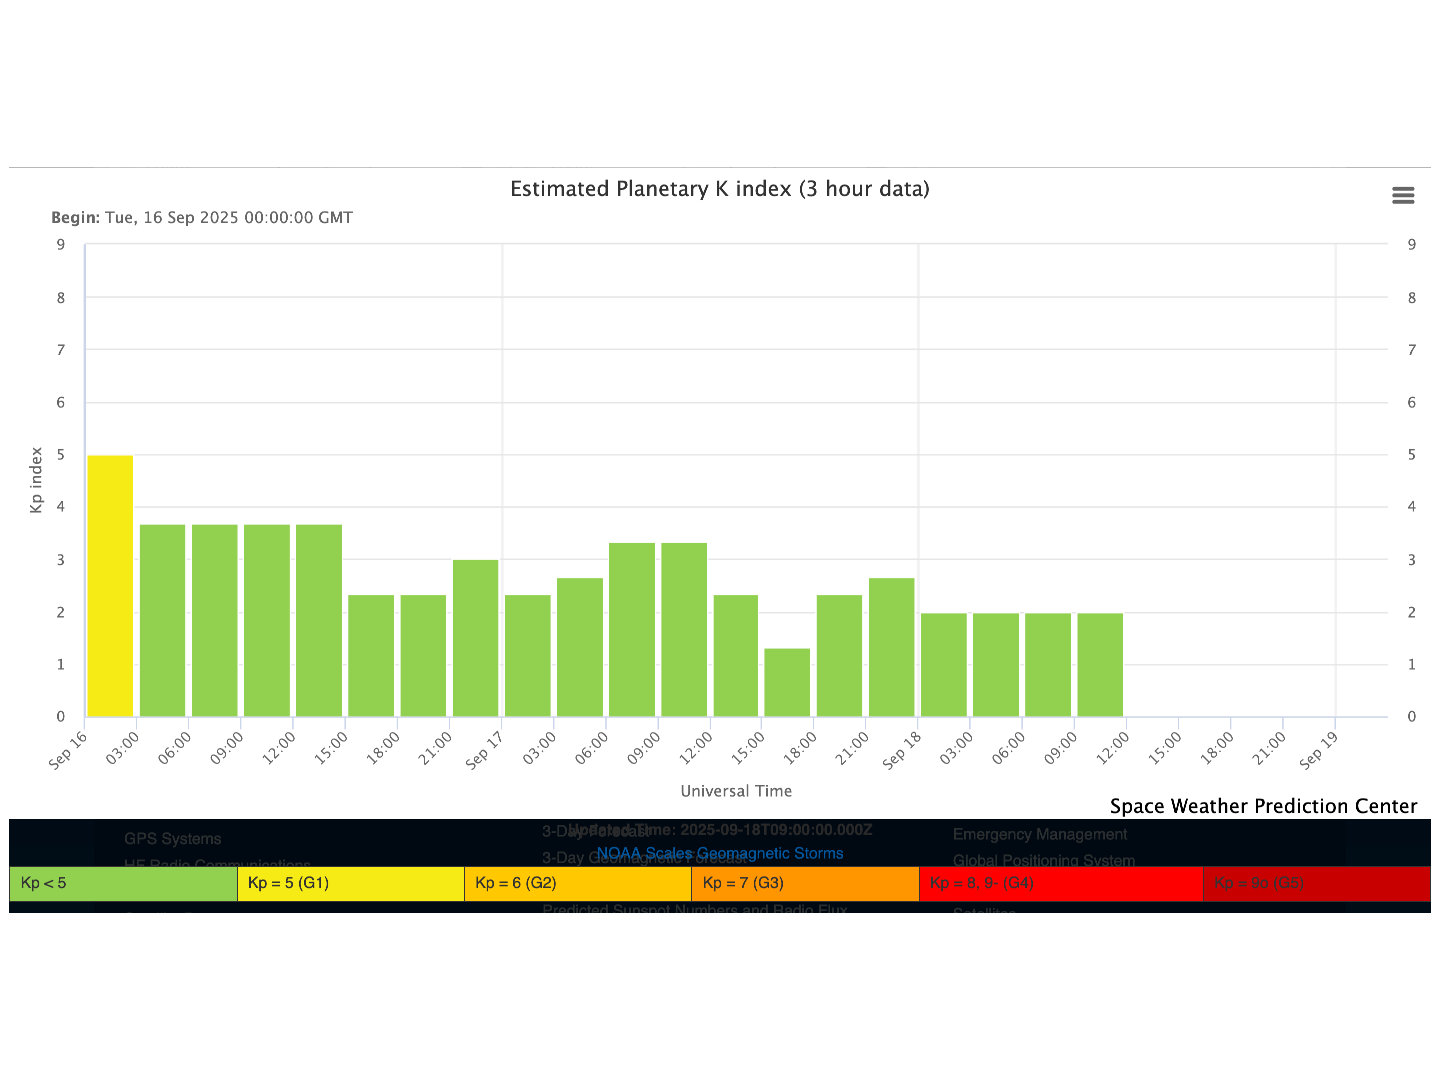The height and width of the screenshot is (1080, 1440).
Task: Click the Sep 17 label on time axis
Action: coord(484,750)
